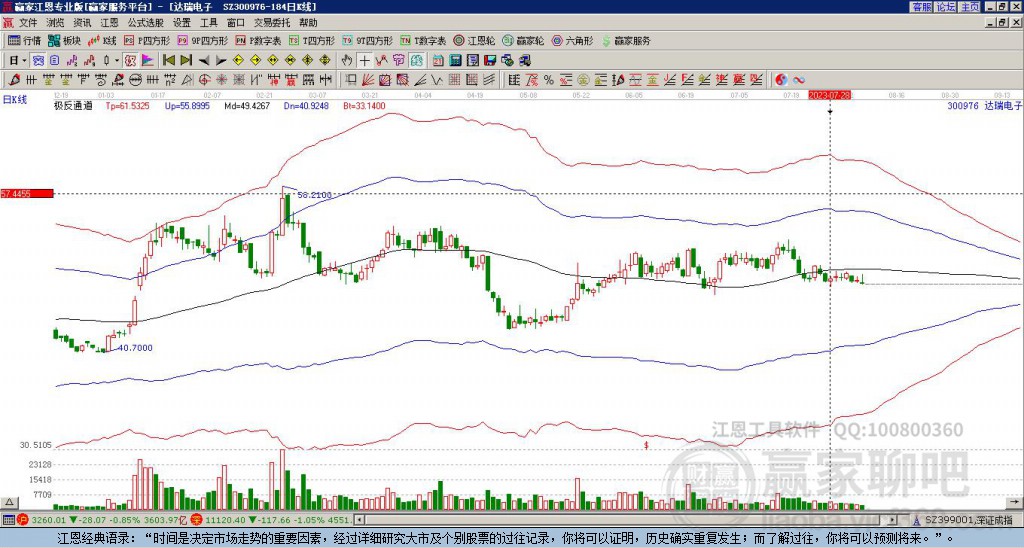Viewport: 1024px width, 548px height.
Task: Open the 六角形 hexagon tool
Action: (573, 40)
